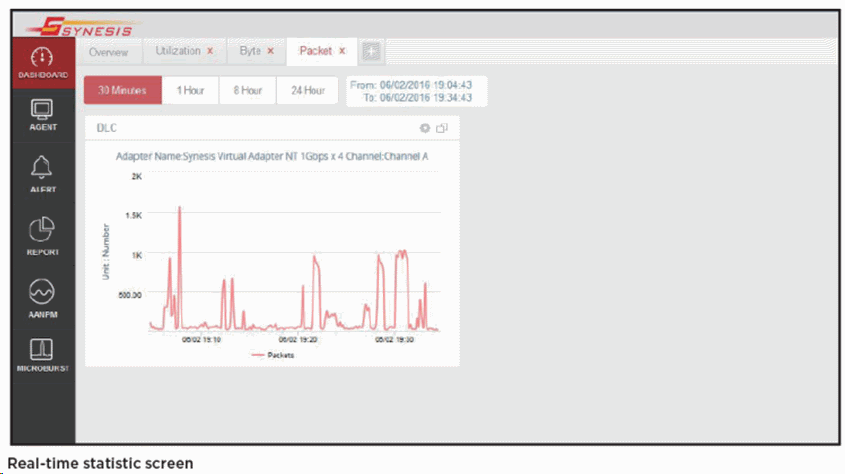This screenshot has width=845, height=474.
Task: Open the Microburst sidebar icon
Action: 42,355
